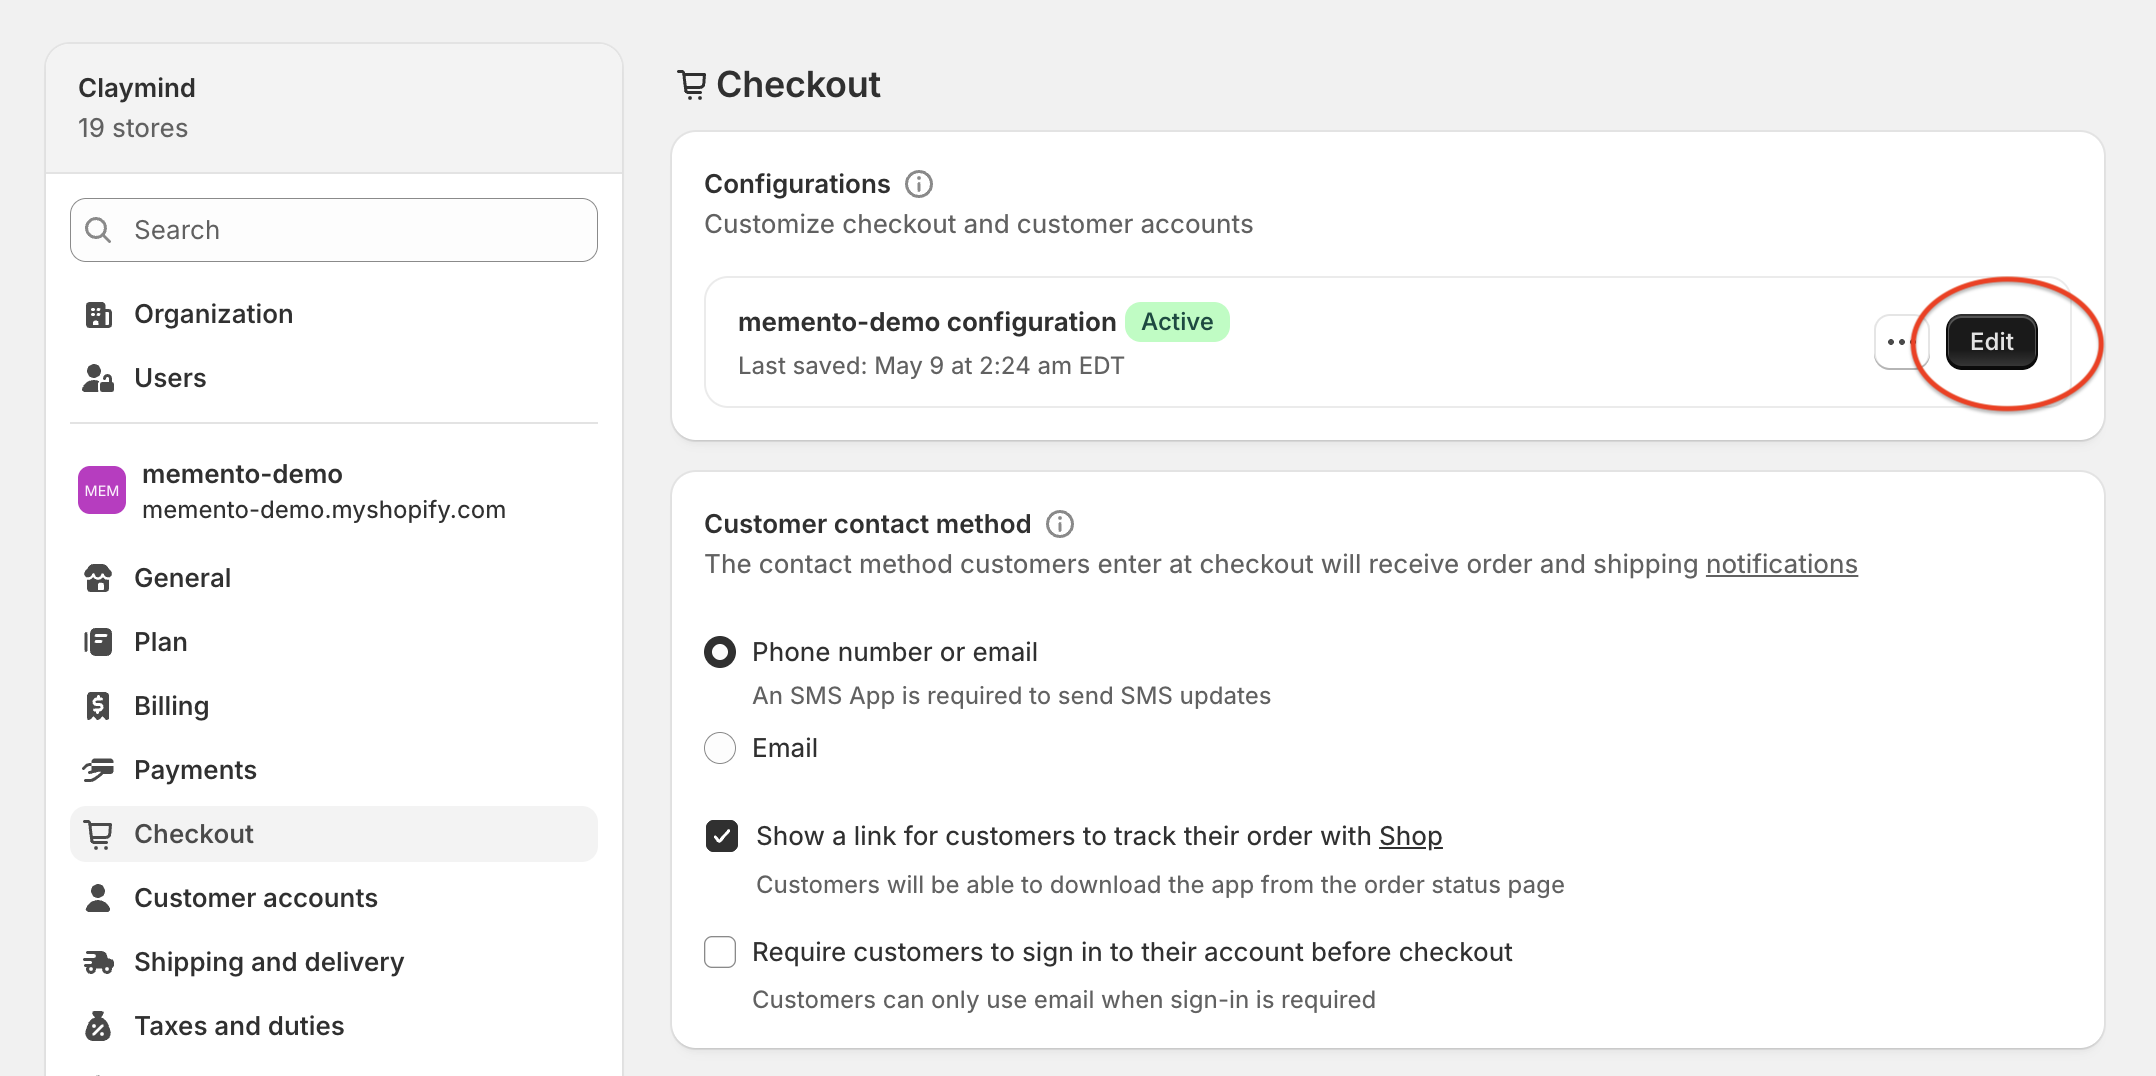2156x1076 pixels.
Task: Click the Edit button for memento-demo configuration
Action: 1991,342
